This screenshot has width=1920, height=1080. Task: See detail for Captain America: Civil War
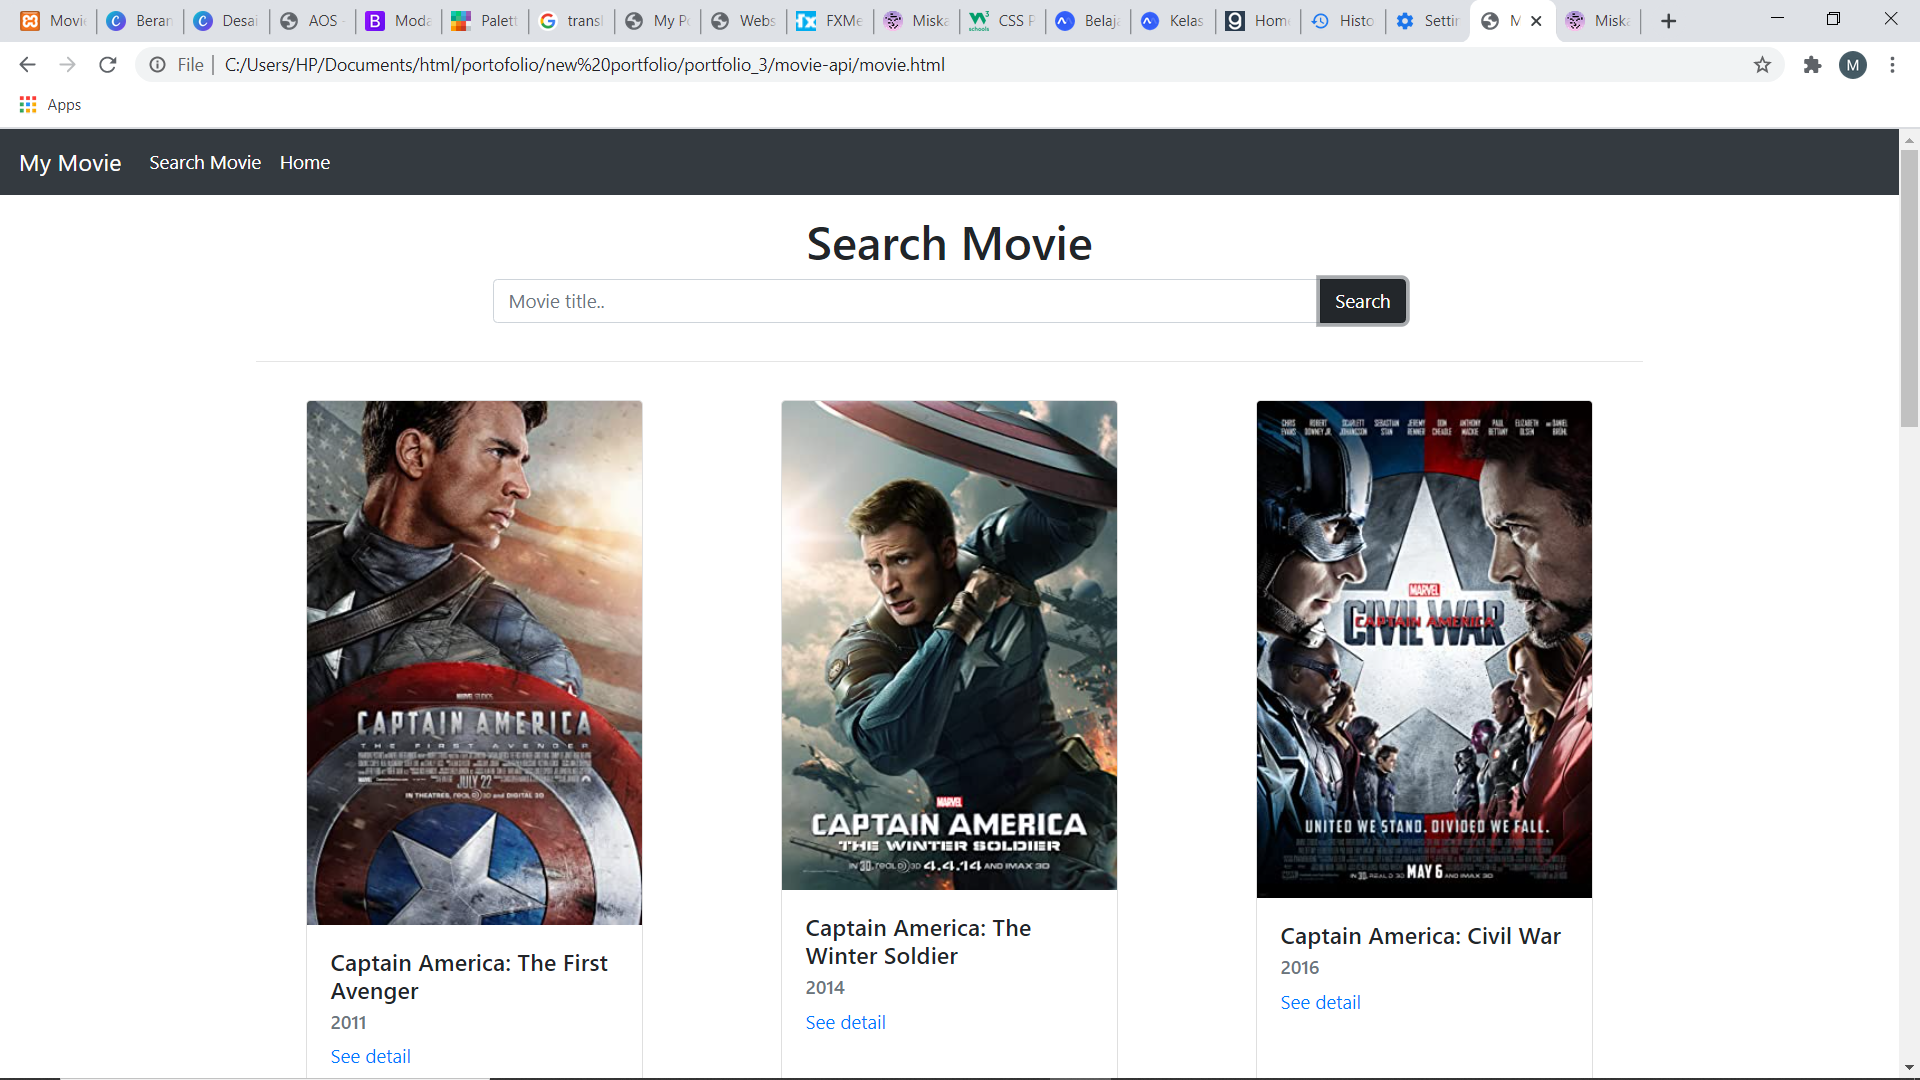[x=1320, y=1003]
